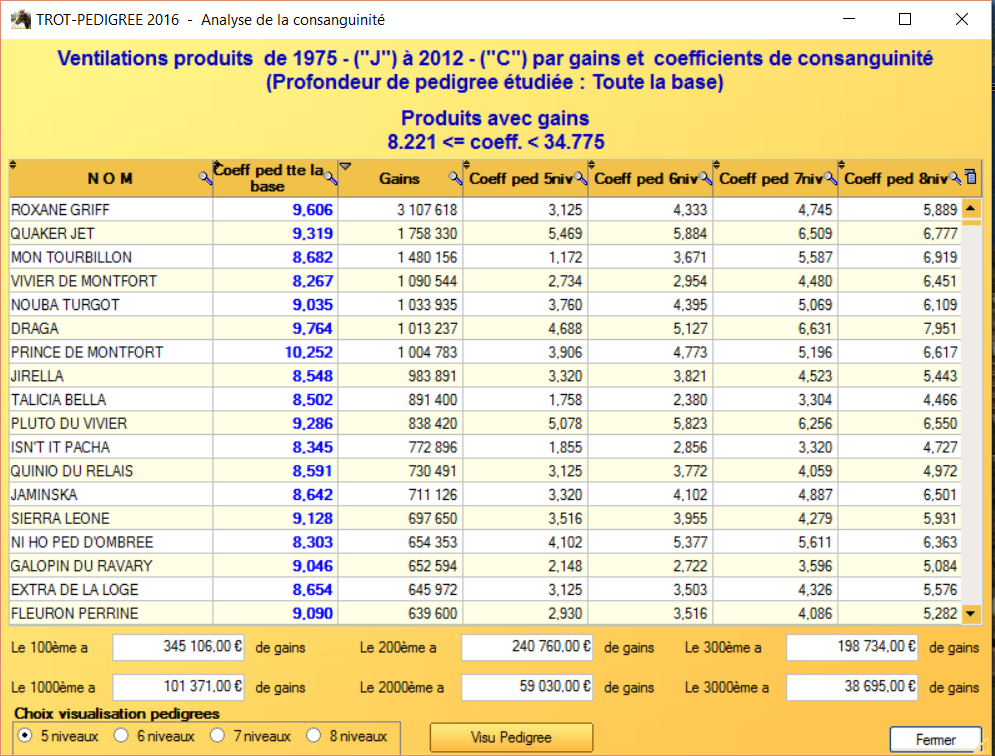Click the 6niv value 5,884 for QUAKER JET
The width and height of the screenshot is (995, 756).
tap(690, 234)
